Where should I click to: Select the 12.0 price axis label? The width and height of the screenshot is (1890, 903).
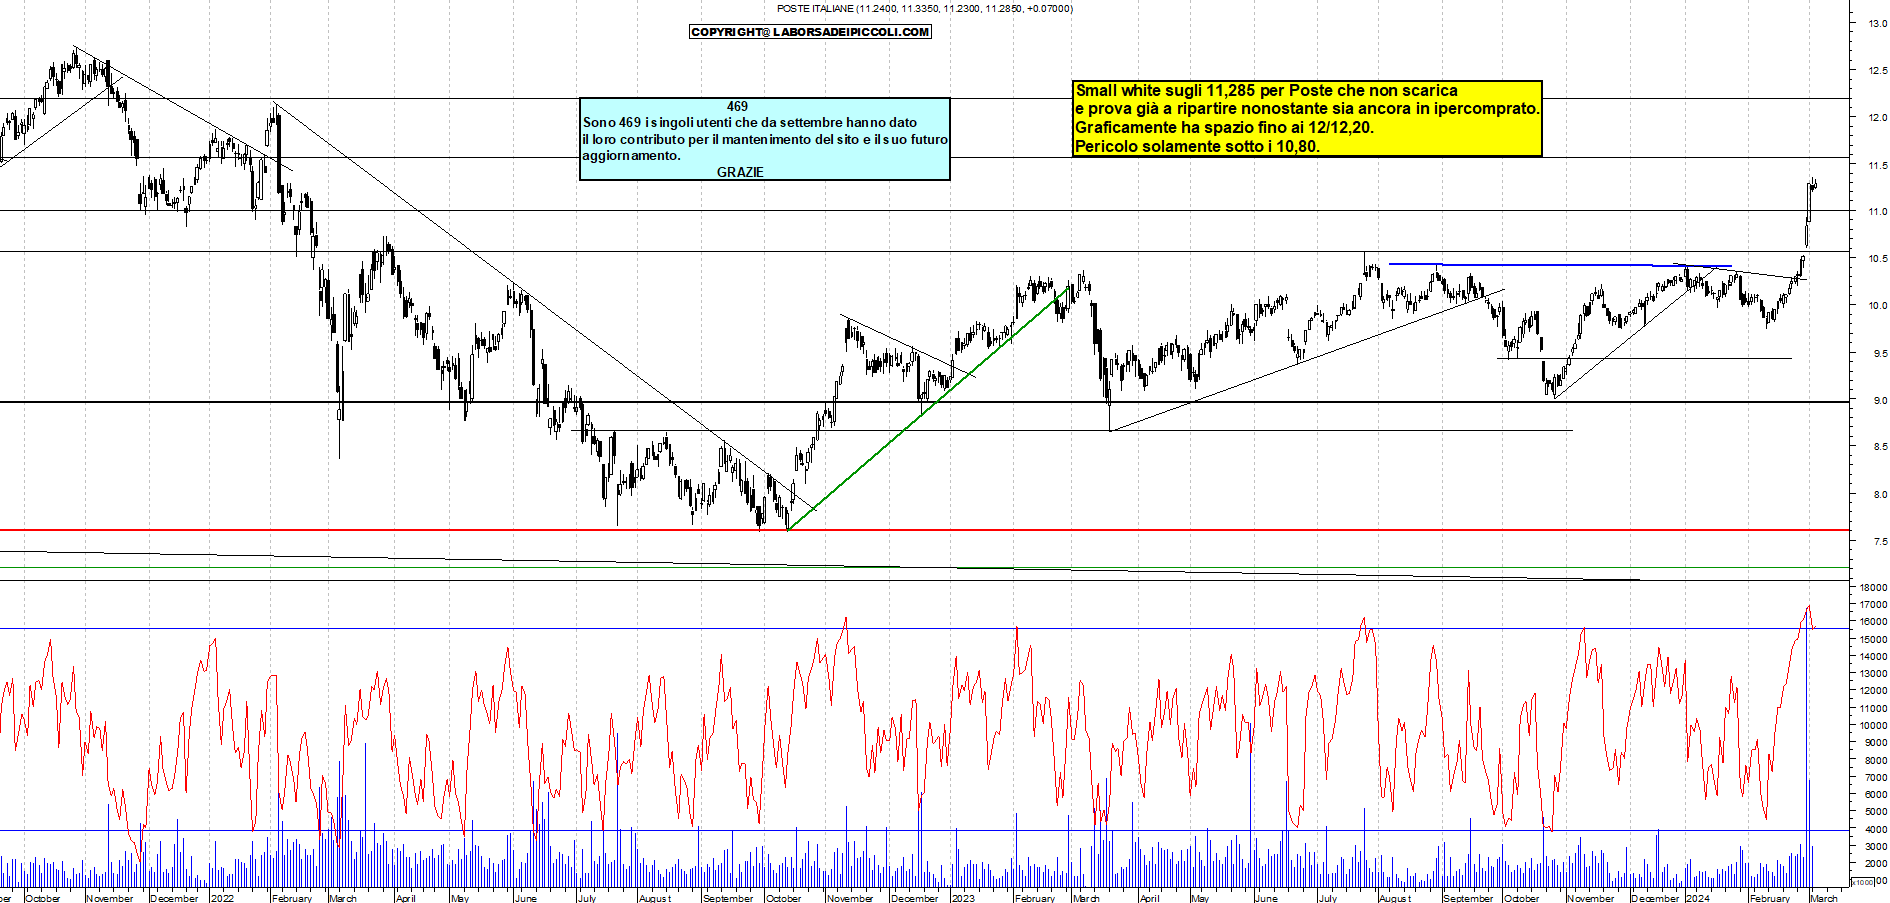click(1878, 118)
